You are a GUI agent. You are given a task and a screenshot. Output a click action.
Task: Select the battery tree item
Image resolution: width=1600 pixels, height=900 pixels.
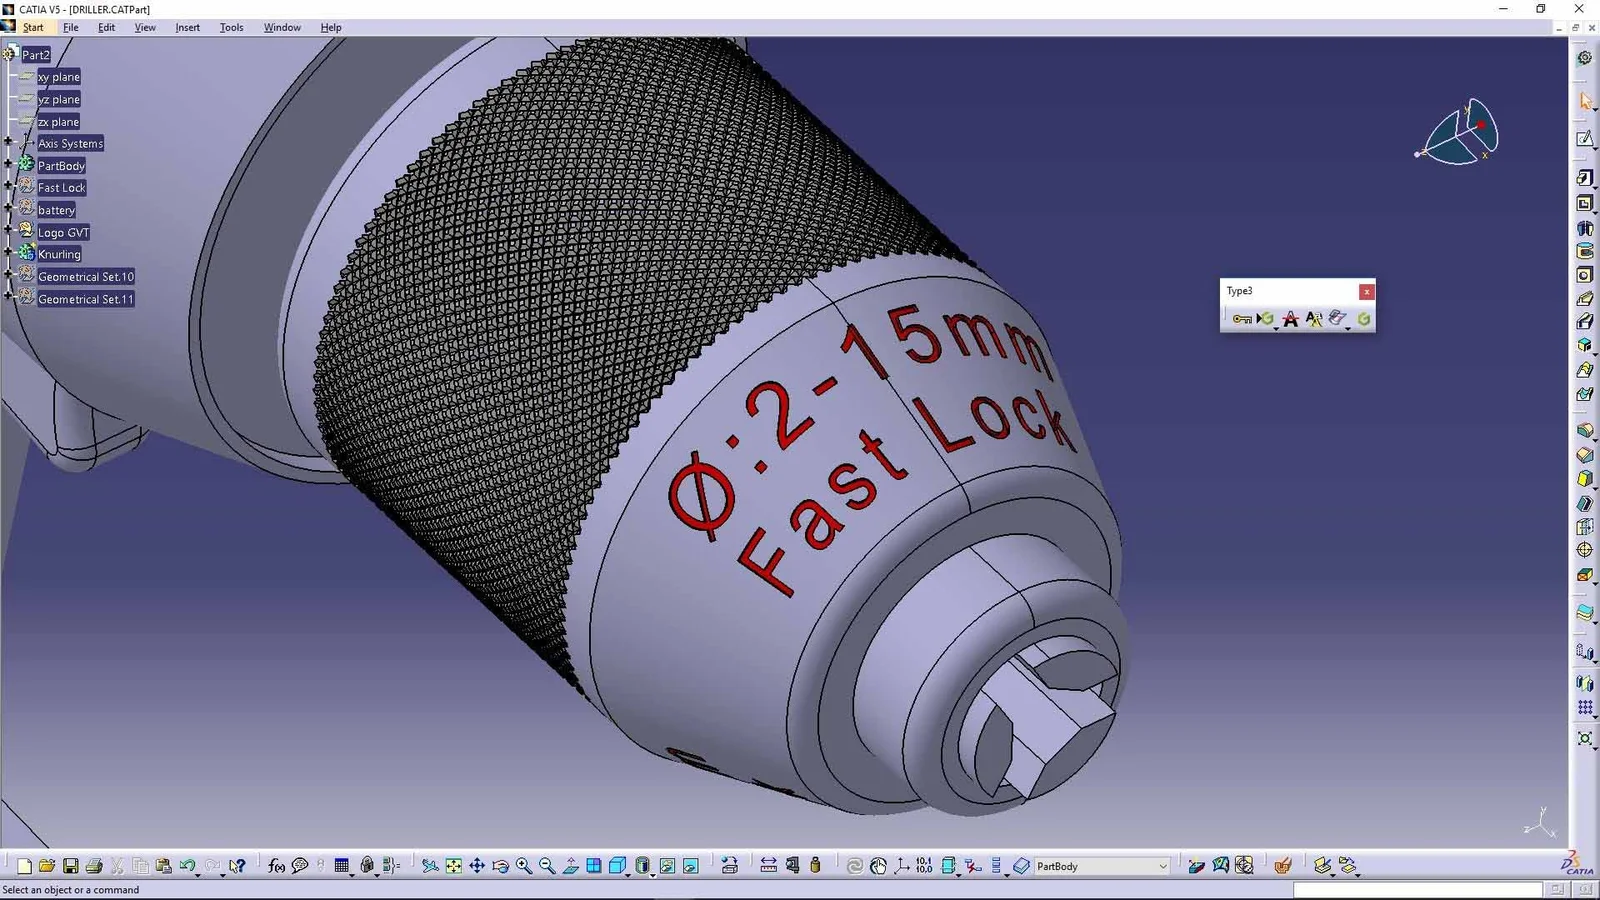56,210
